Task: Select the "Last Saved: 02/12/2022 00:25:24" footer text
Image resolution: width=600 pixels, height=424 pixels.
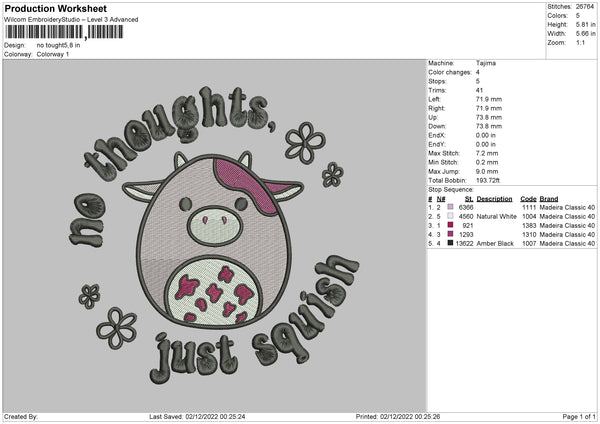Action: coord(197,416)
